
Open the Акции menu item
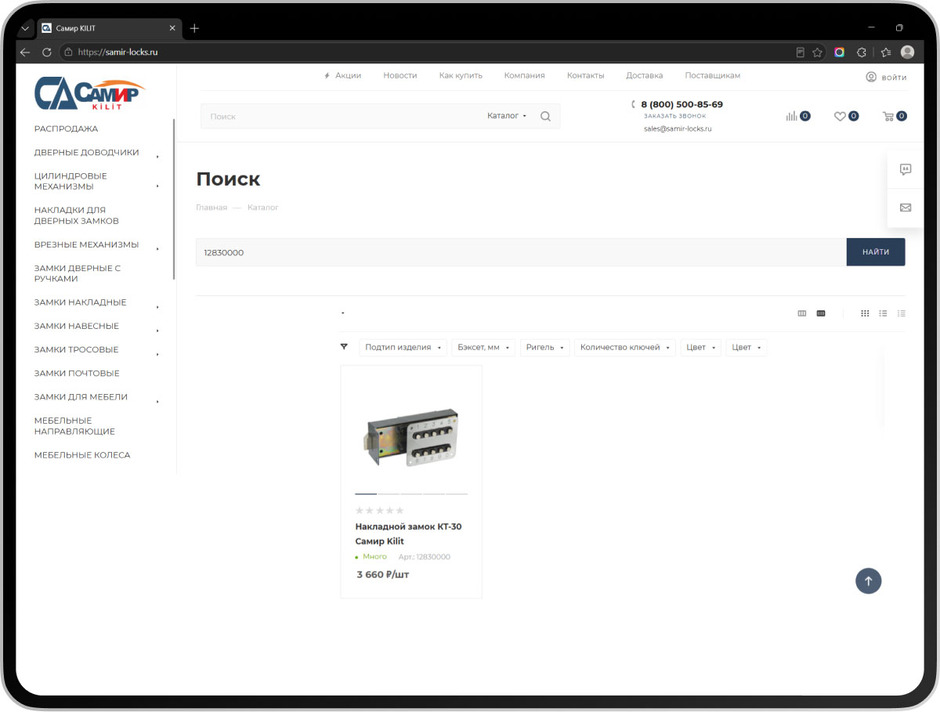click(343, 76)
